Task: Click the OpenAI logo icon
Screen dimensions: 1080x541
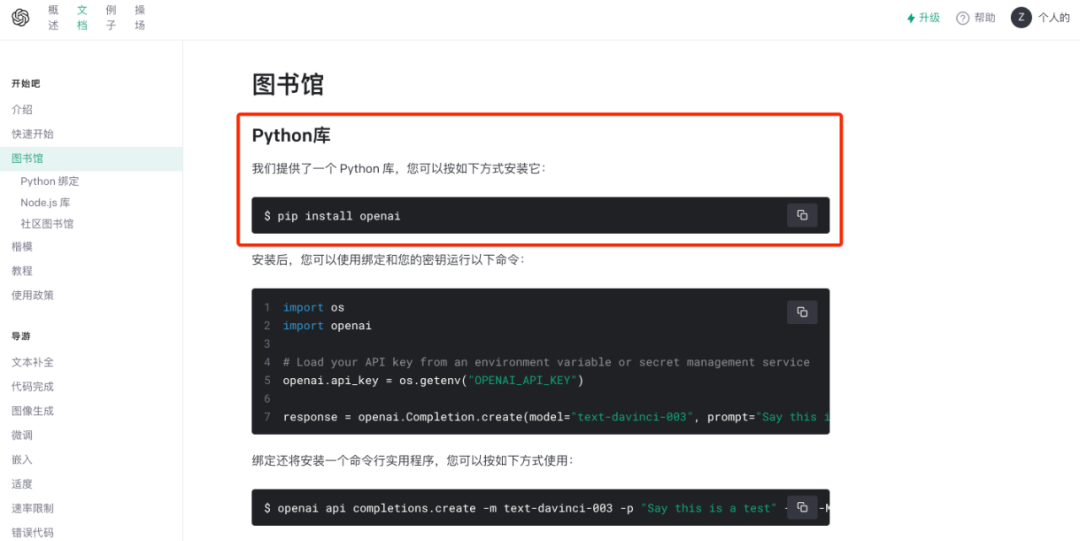Action: coord(21,18)
